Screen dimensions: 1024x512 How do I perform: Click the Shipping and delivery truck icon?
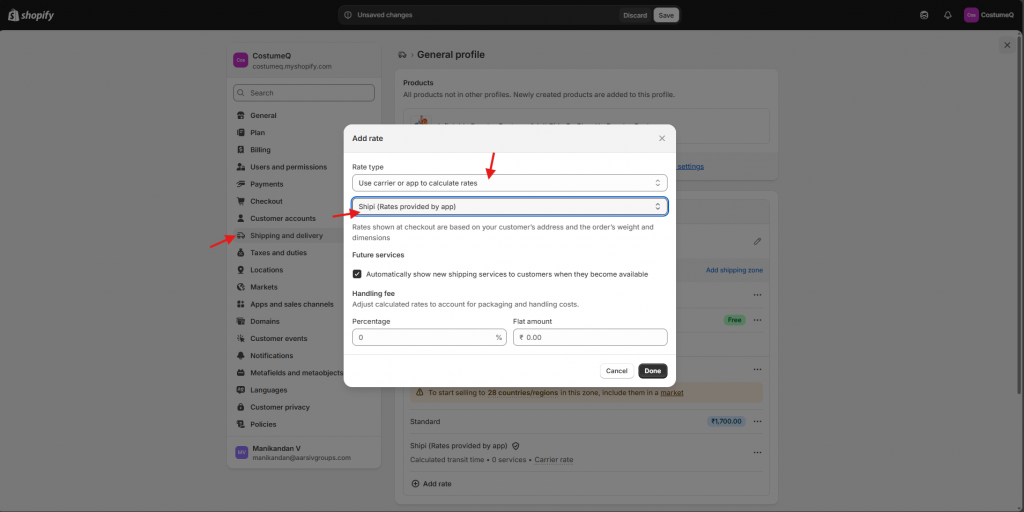241,236
